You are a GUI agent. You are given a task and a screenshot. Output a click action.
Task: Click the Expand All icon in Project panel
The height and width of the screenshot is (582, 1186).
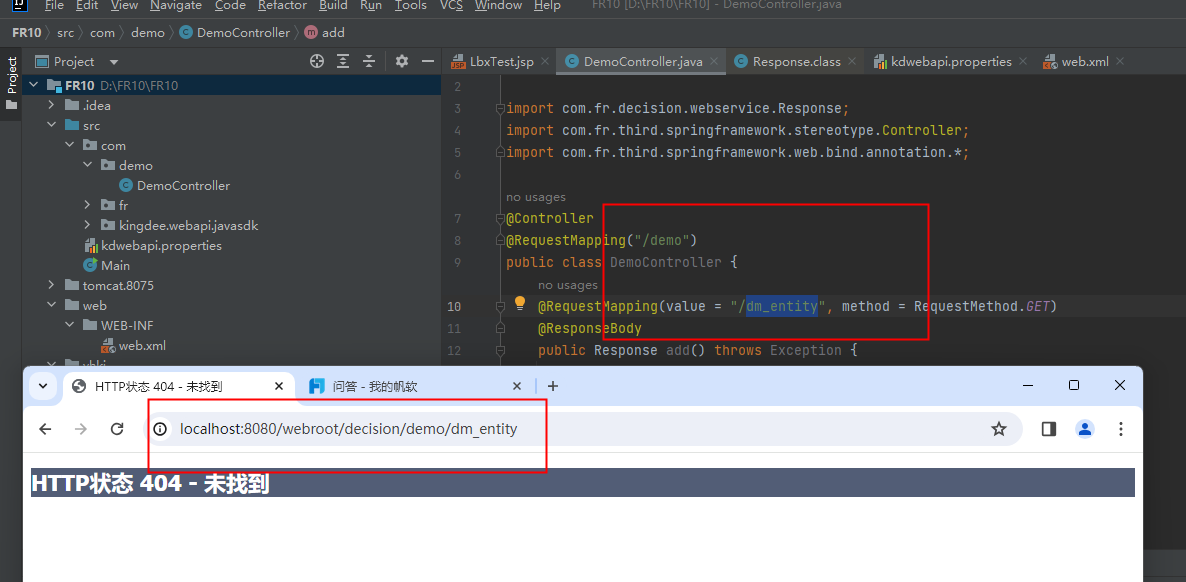point(343,61)
